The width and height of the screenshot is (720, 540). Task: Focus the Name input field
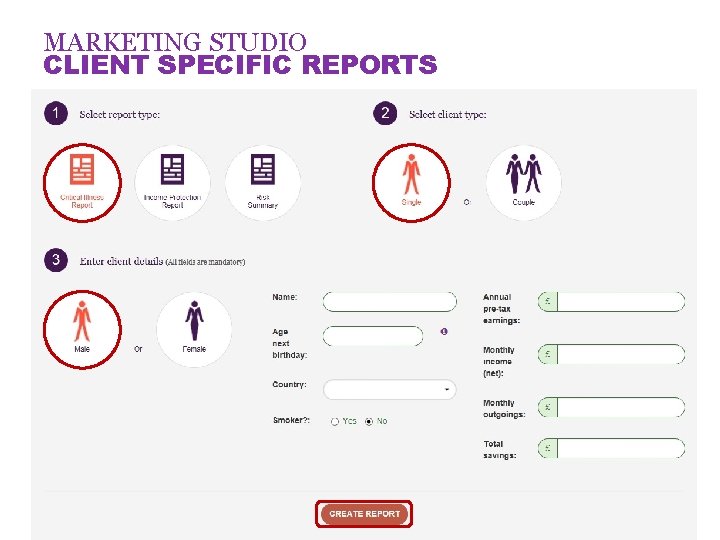click(389, 302)
